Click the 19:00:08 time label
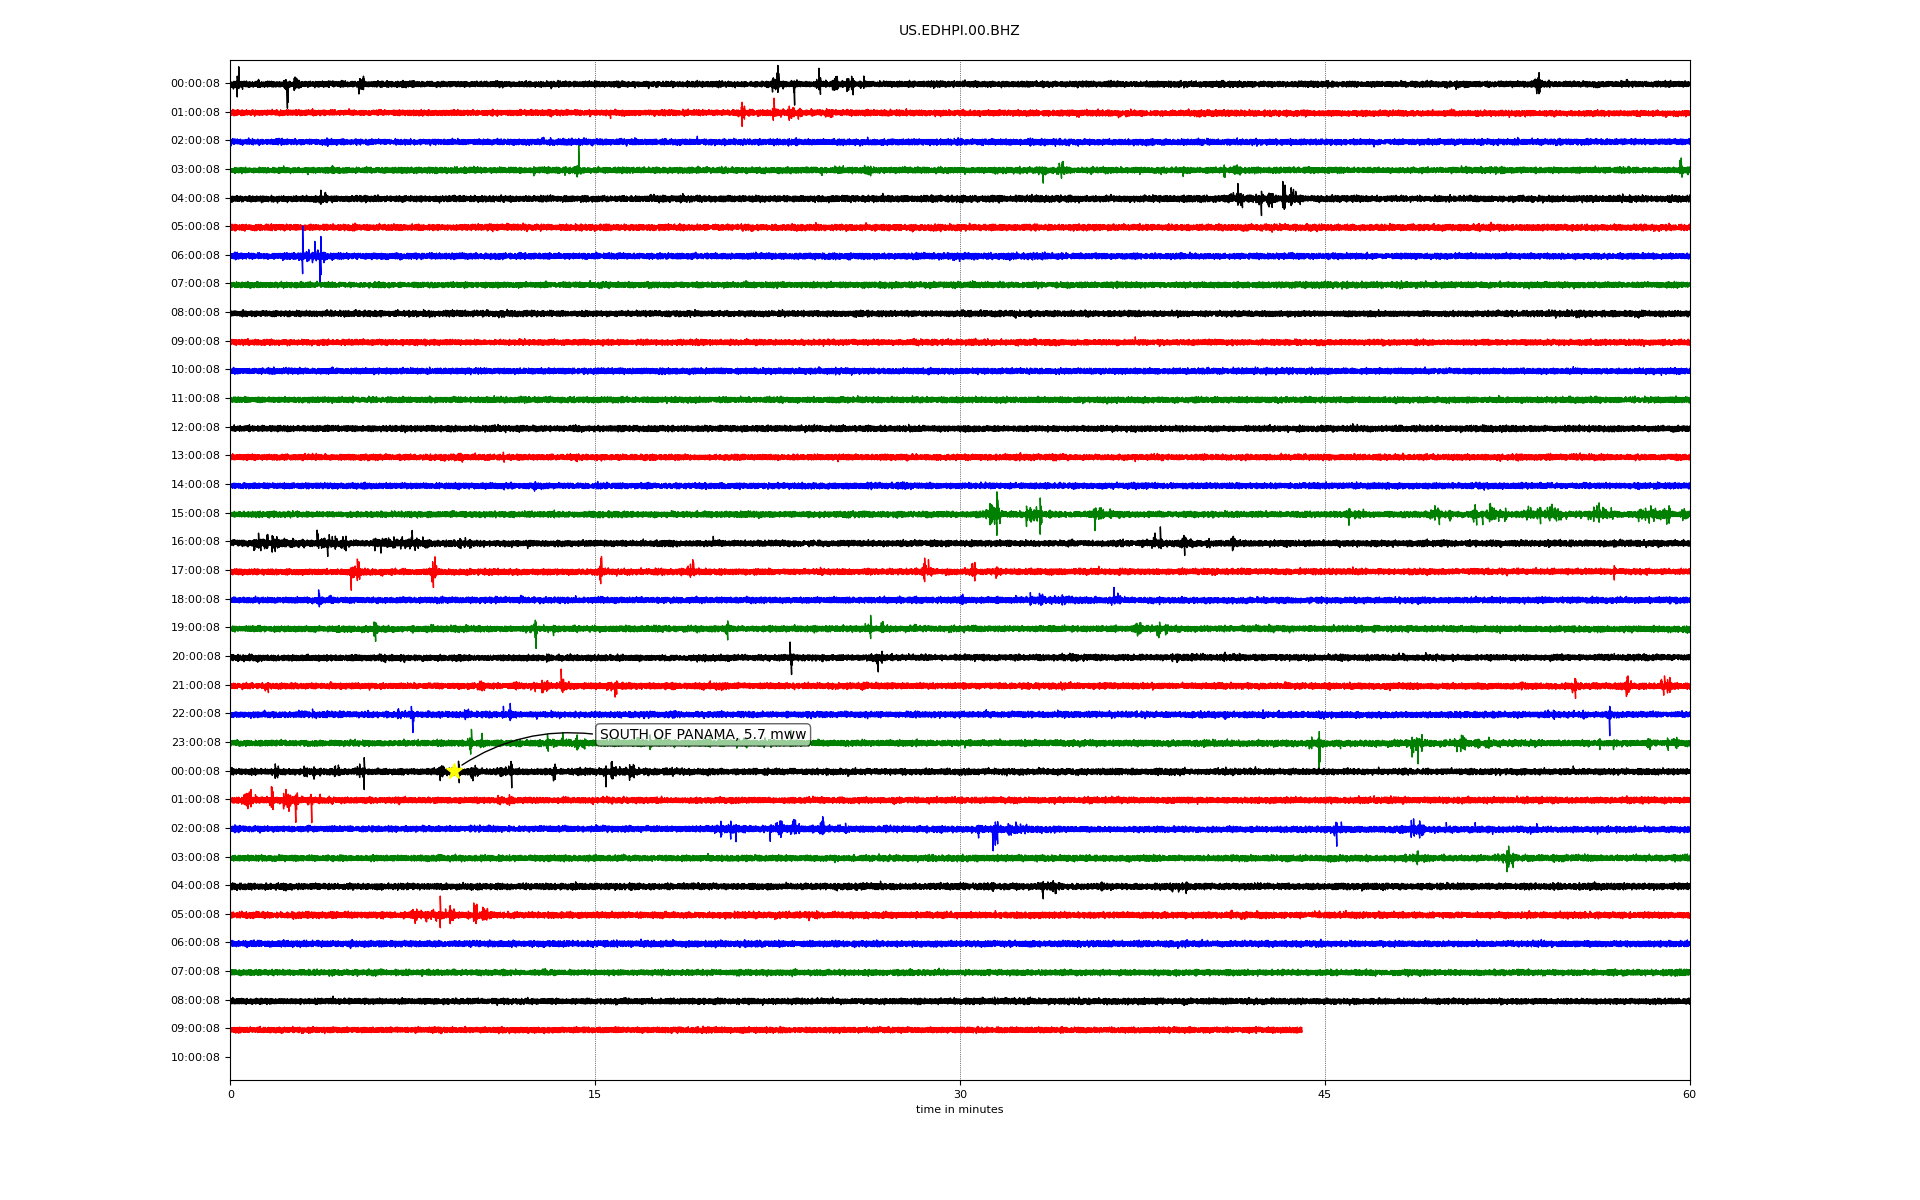The height and width of the screenshot is (1200, 1920). point(195,628)
